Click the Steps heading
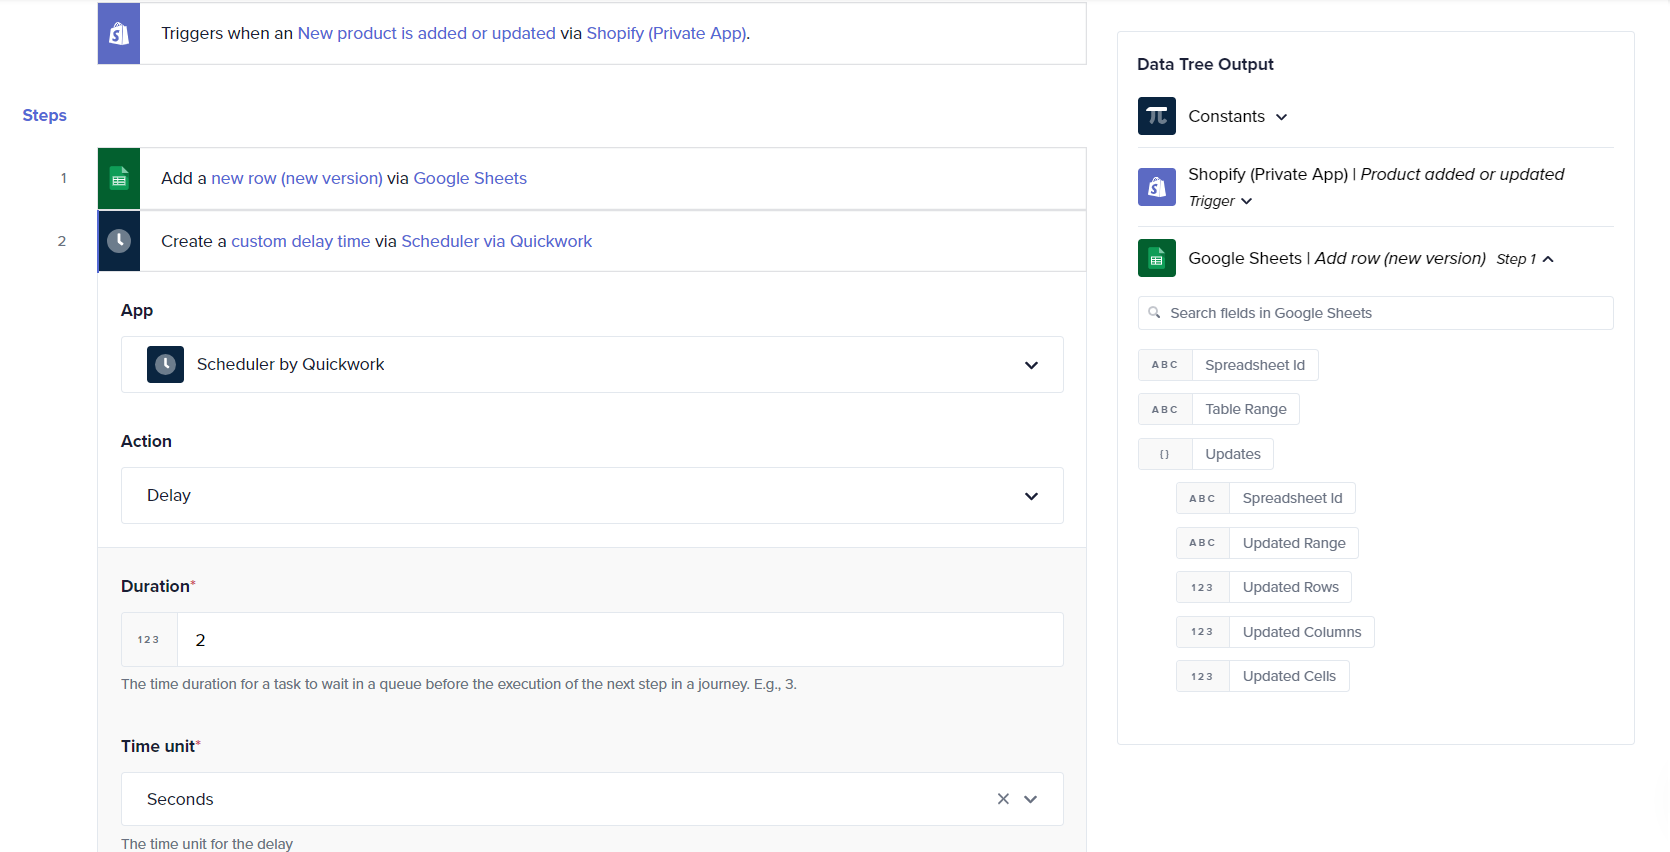 pos(45,116)
